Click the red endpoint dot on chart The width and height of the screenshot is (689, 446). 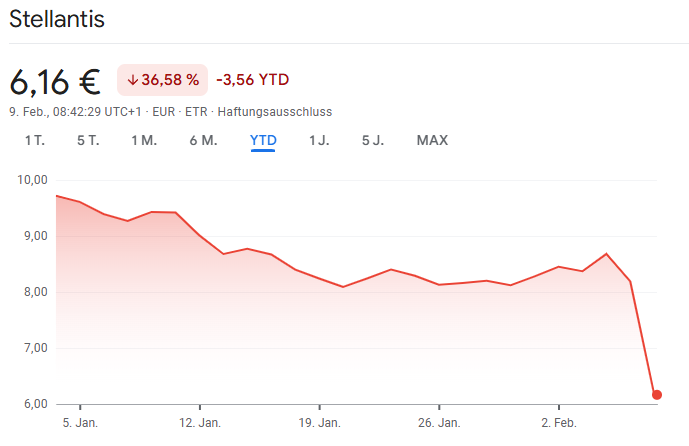[x=657, y=394]
